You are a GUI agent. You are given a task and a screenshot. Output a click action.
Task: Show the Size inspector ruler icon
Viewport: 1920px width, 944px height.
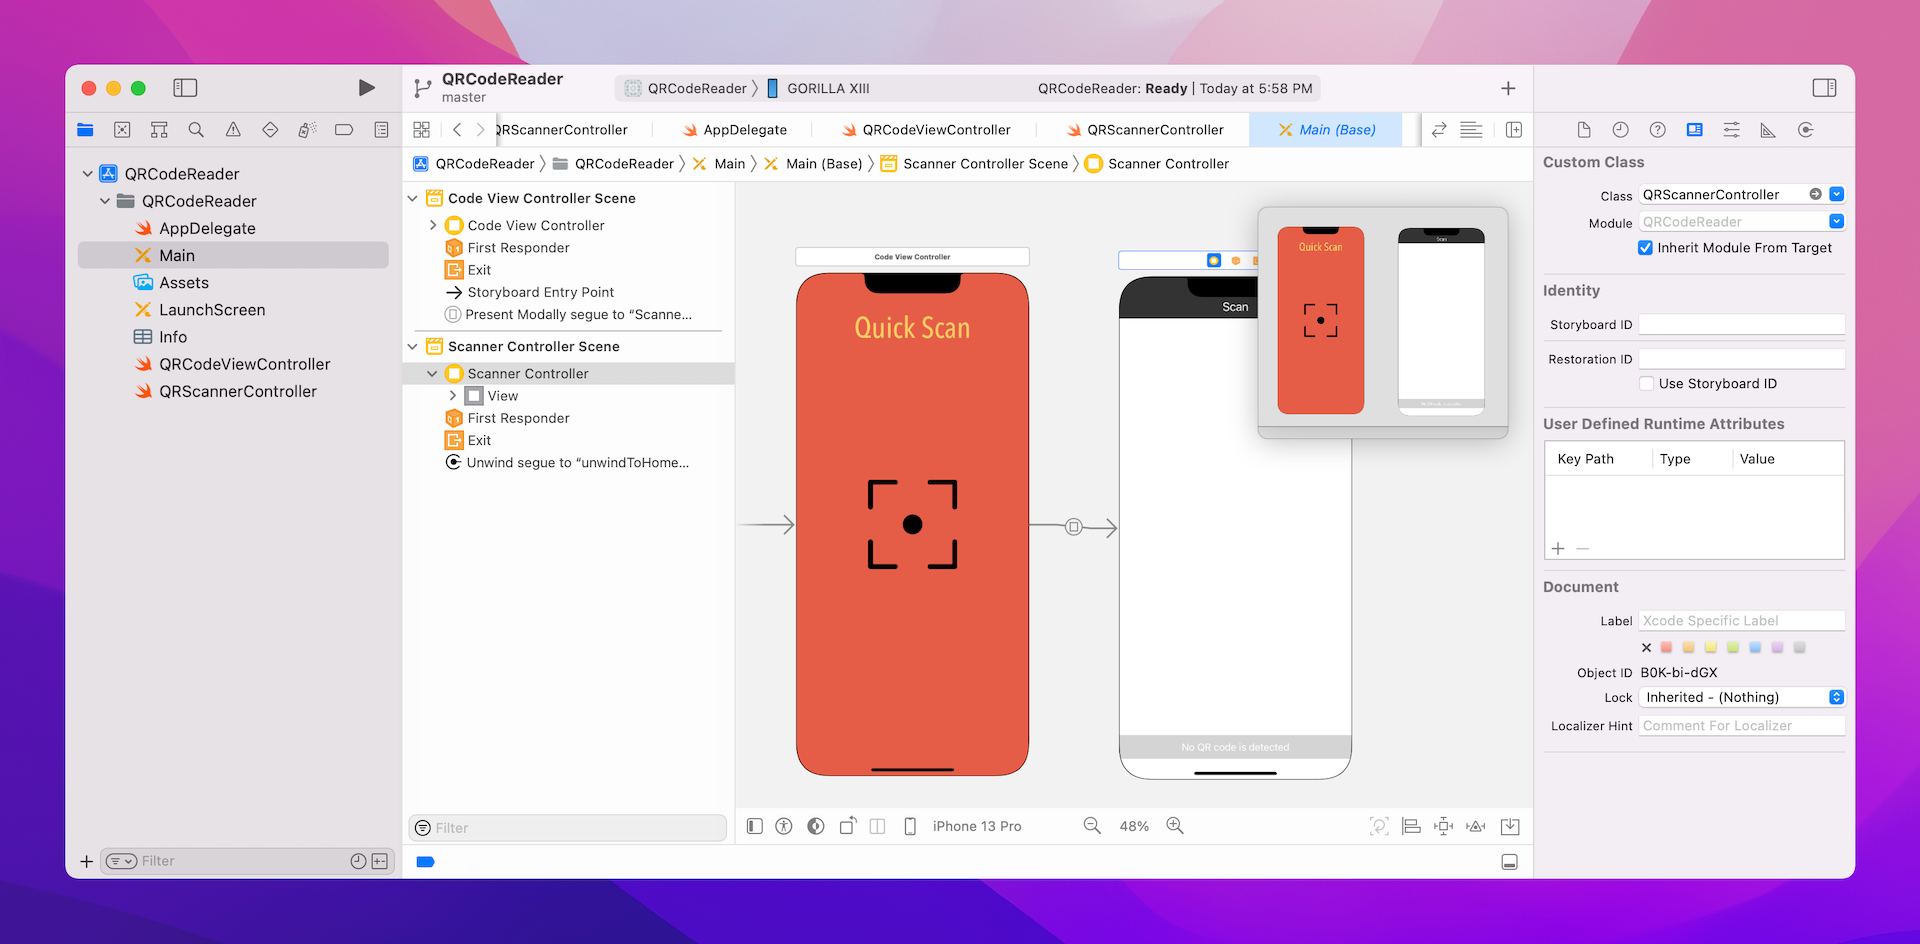pos(1768,130)
